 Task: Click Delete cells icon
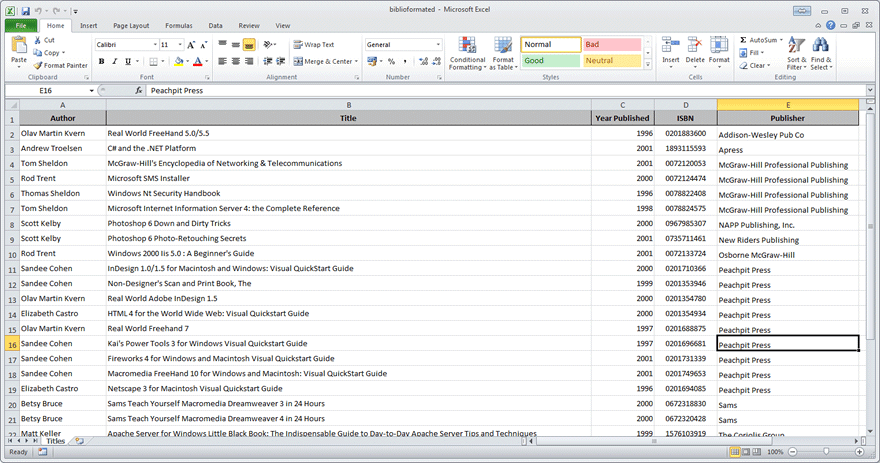point(695,45)
